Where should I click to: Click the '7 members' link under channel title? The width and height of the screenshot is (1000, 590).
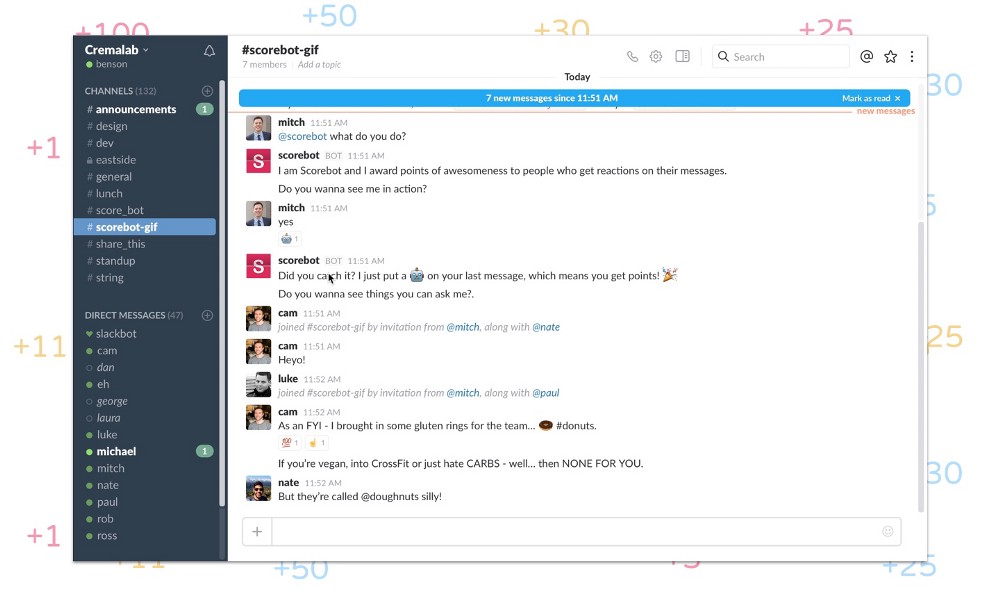click(264, 64)
